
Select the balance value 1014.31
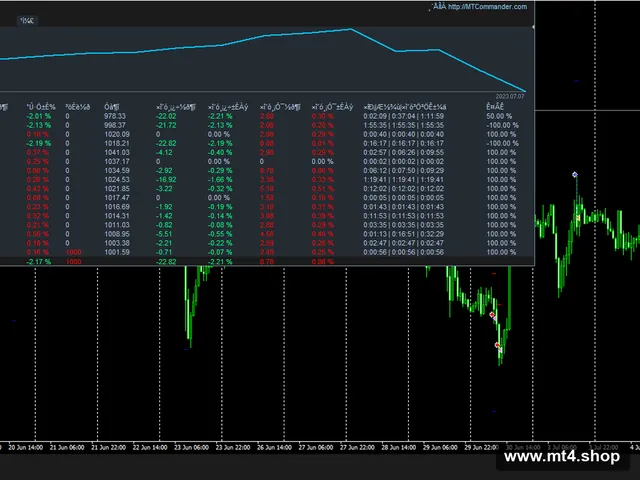coord(117,216)
